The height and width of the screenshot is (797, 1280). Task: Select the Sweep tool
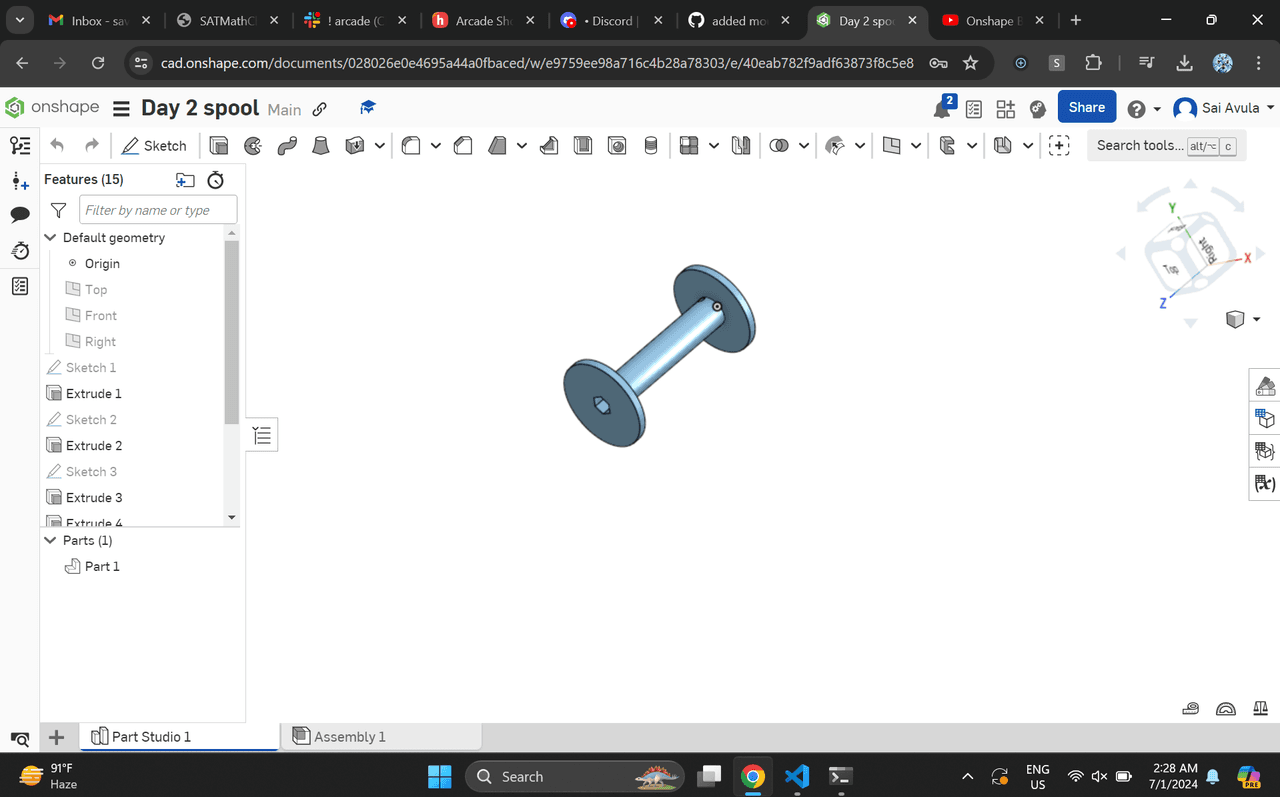pyautogui.click(x=287, y=146)
